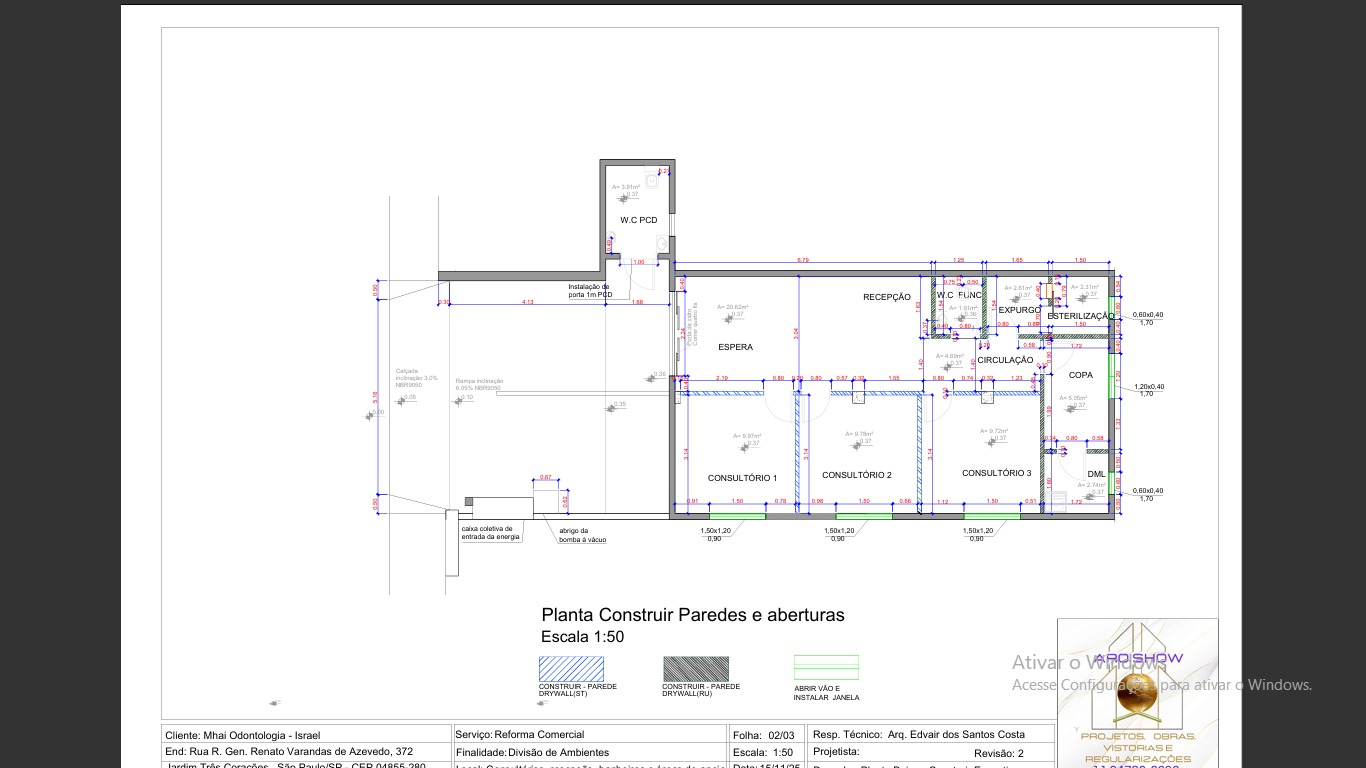Select the 'W.C FUNC' room label
The height and width of the screenshot is (768, 1366).
tap(959, 295)
